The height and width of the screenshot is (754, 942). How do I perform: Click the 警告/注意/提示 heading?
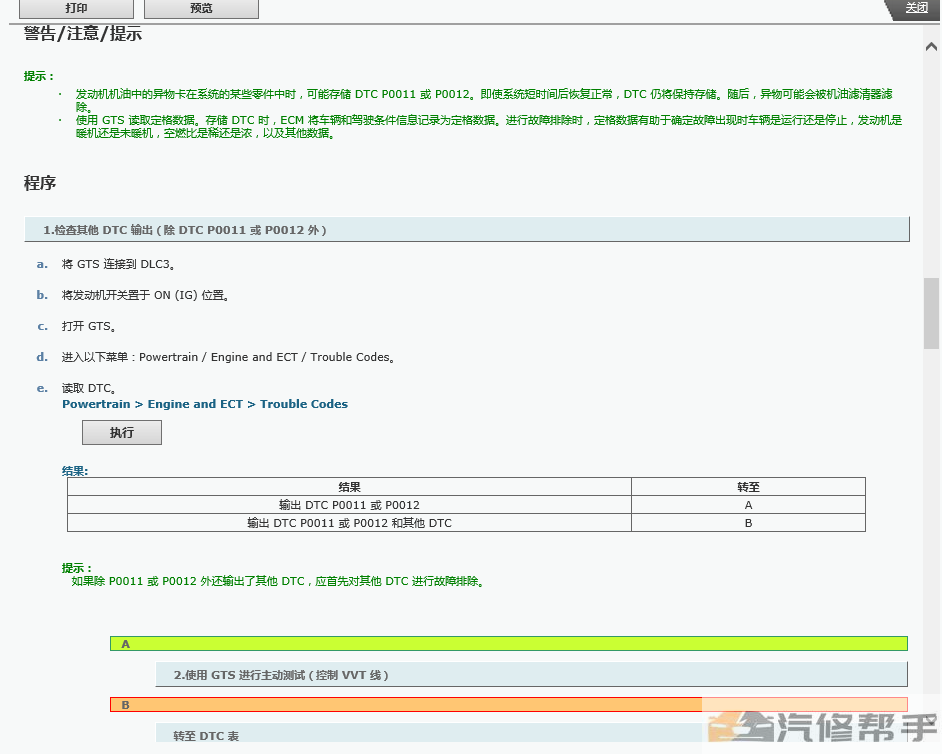click(x=83, y=34)
